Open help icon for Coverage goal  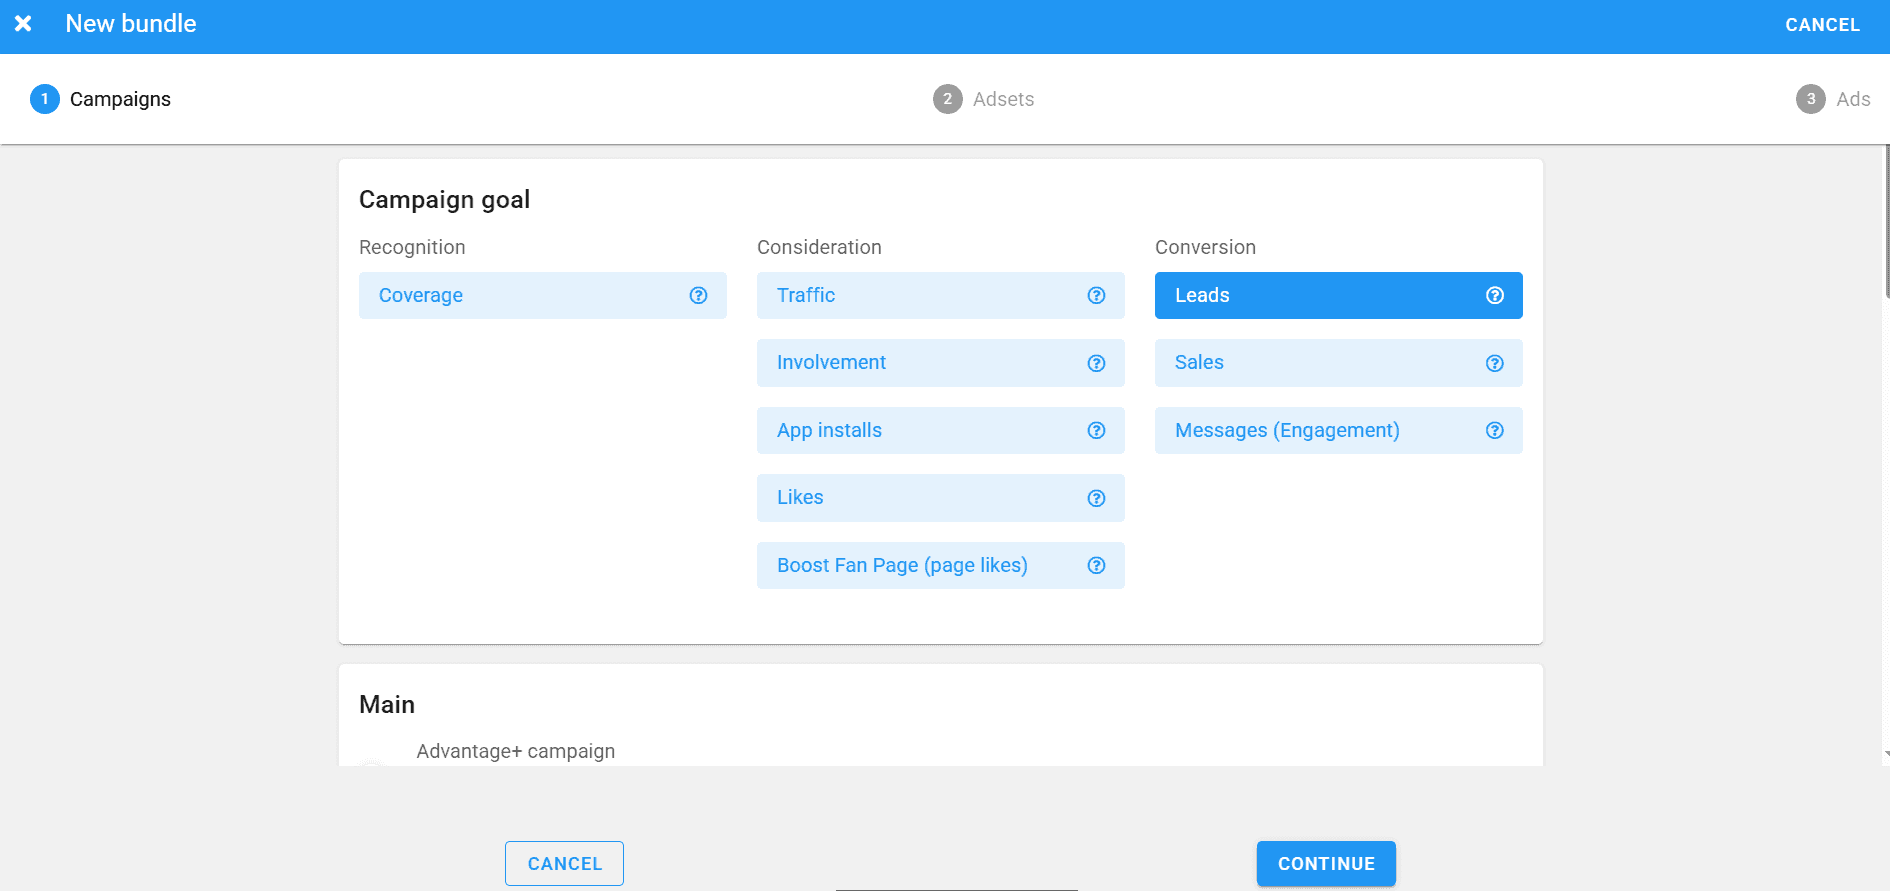coord(698,295)
